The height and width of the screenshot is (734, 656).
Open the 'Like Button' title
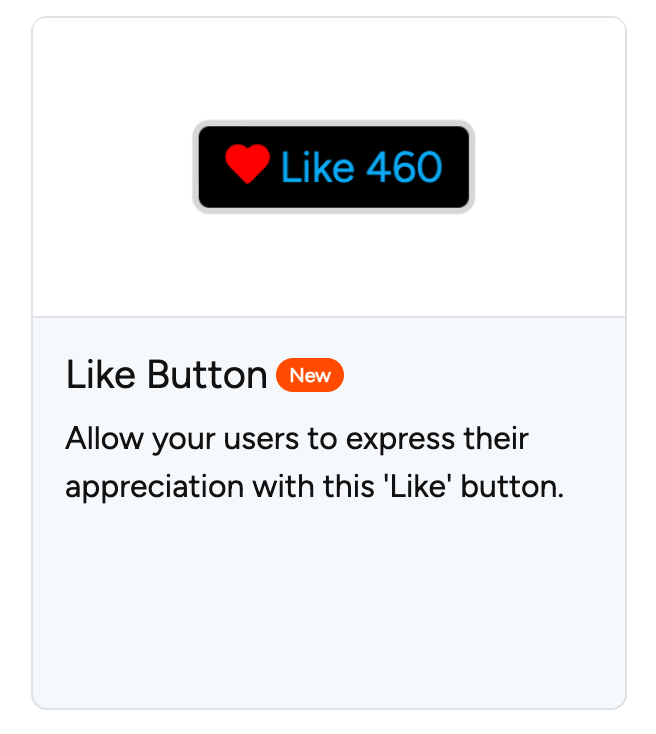[166, 374]
